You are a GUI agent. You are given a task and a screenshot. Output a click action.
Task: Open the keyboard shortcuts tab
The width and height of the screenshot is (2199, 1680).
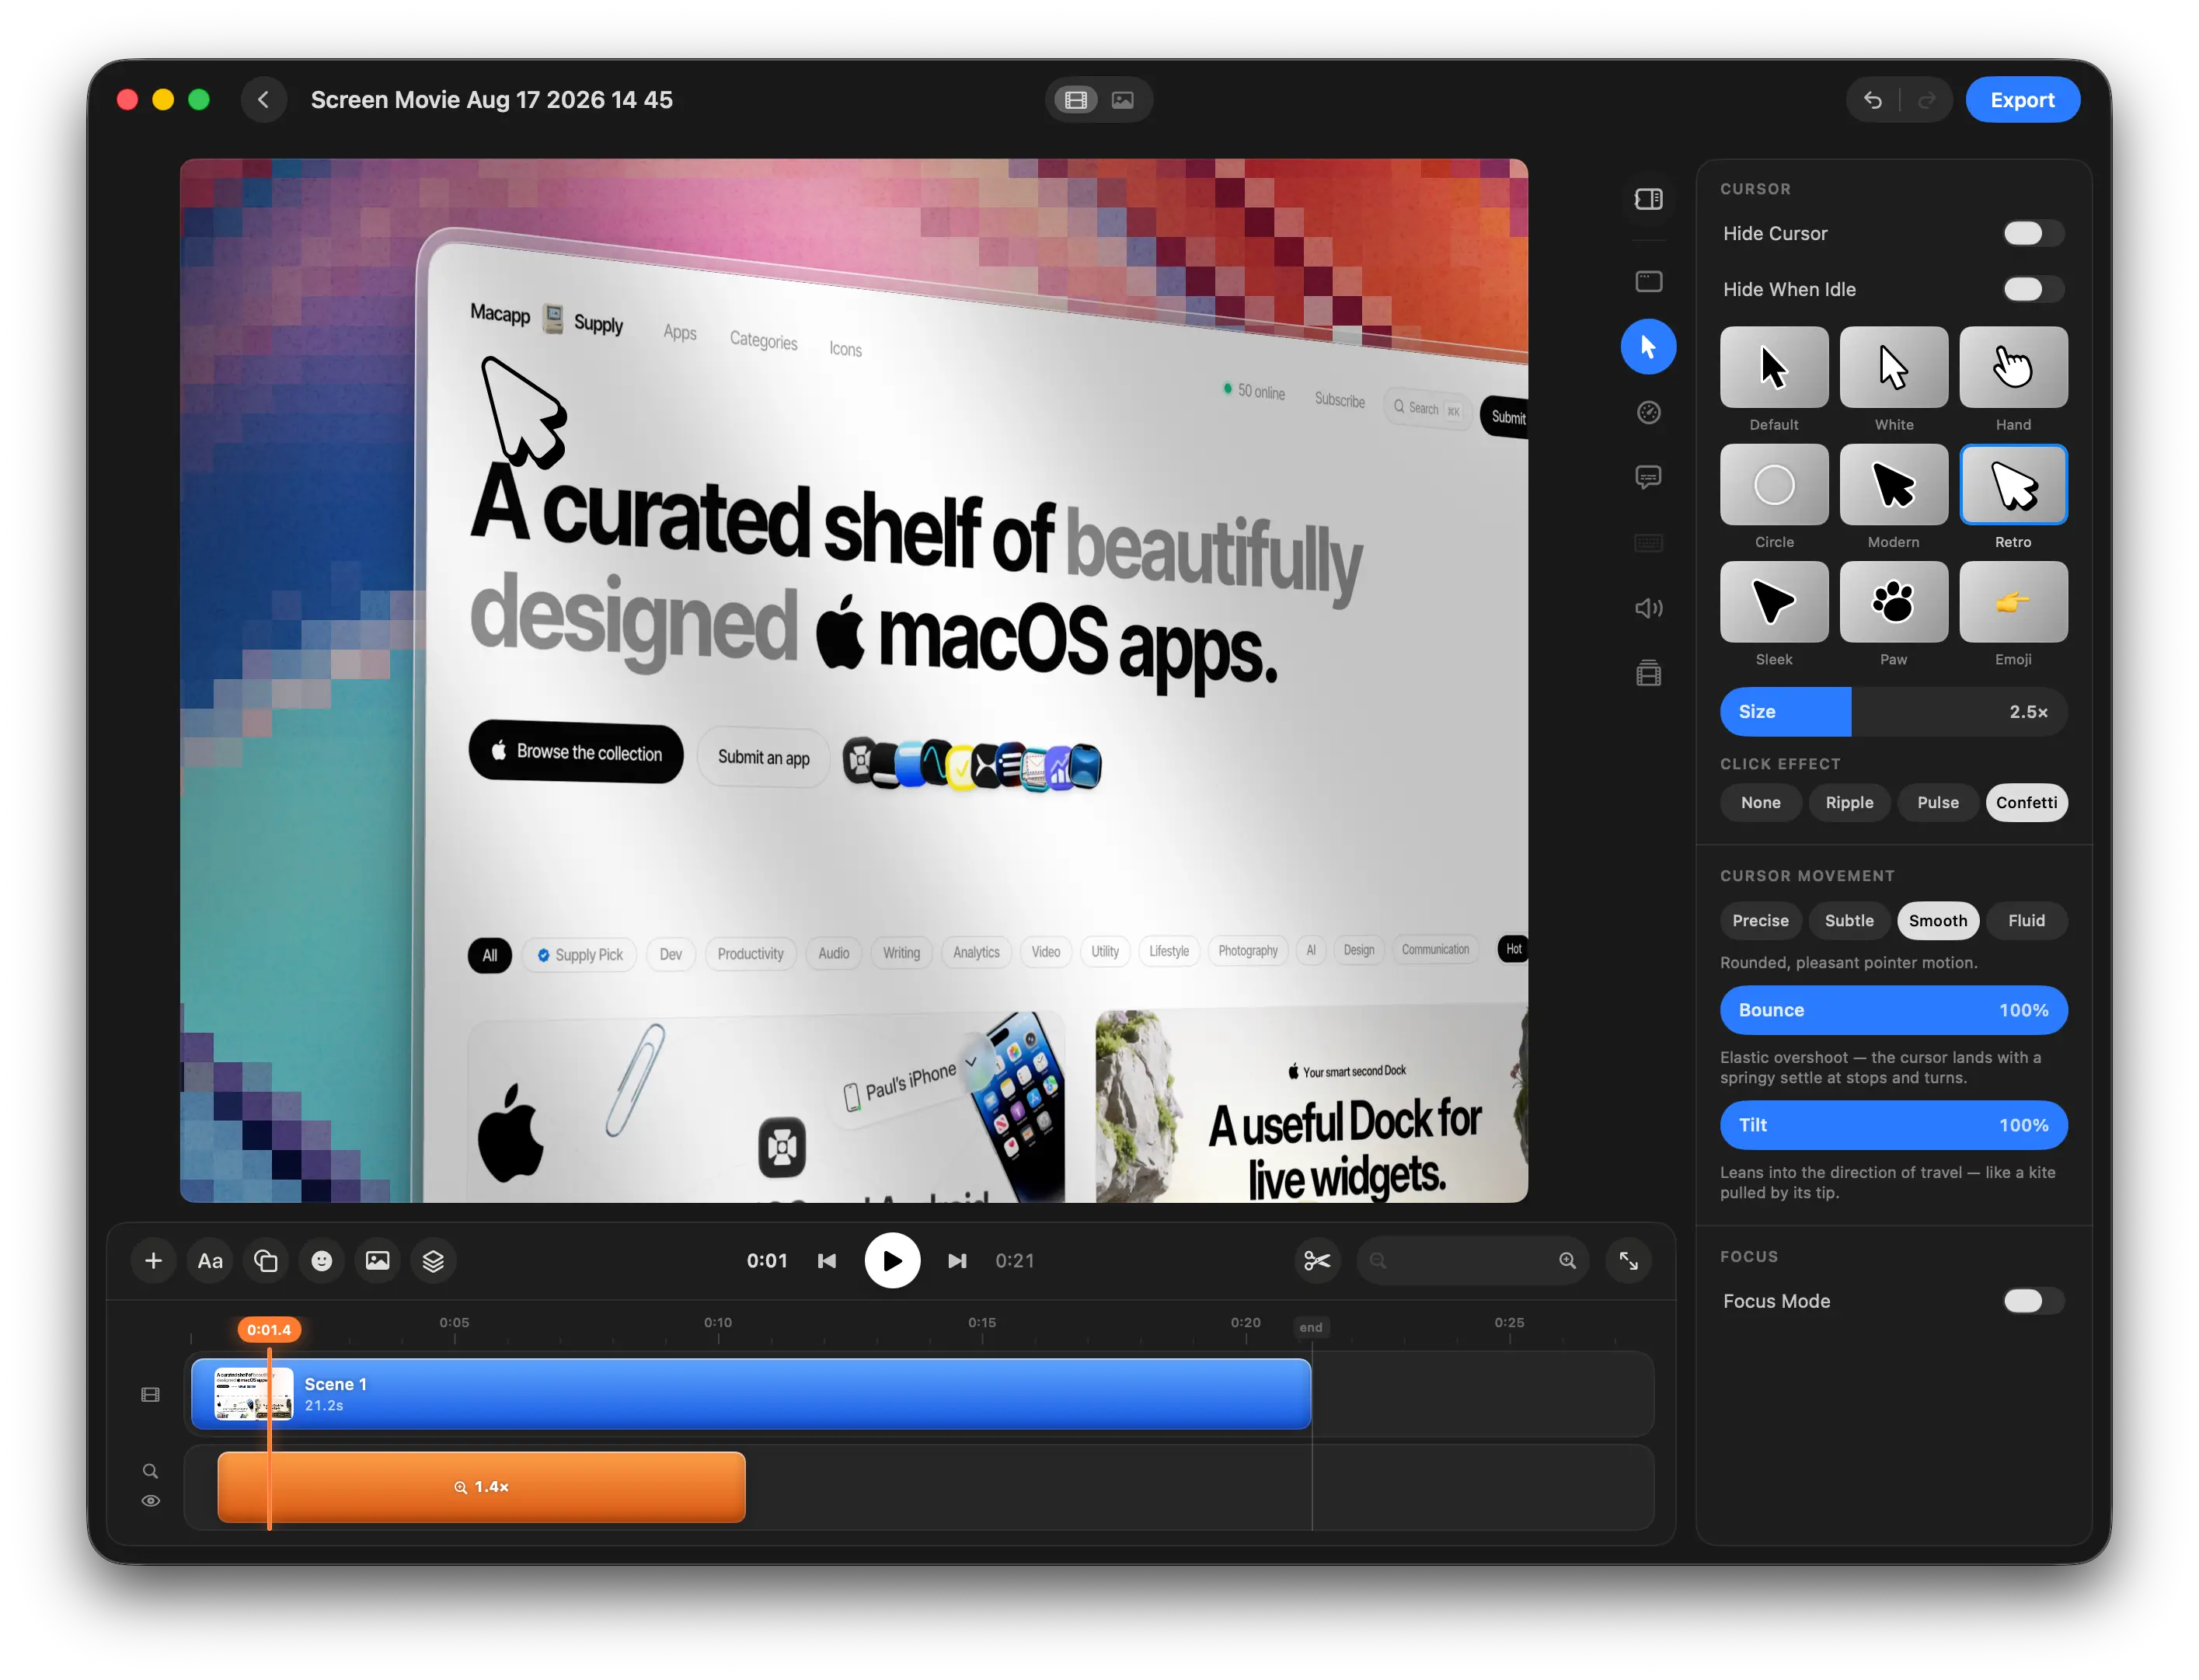[1649, 543]
